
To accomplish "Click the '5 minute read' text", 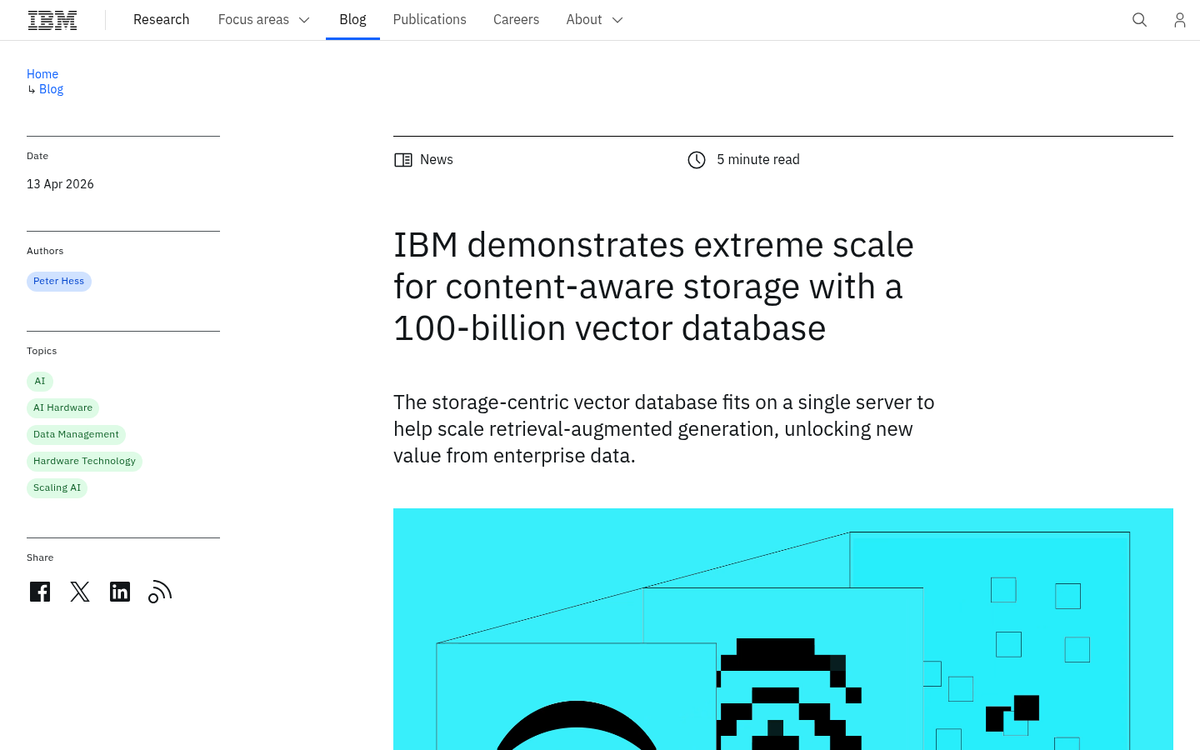I will point(758,160).
